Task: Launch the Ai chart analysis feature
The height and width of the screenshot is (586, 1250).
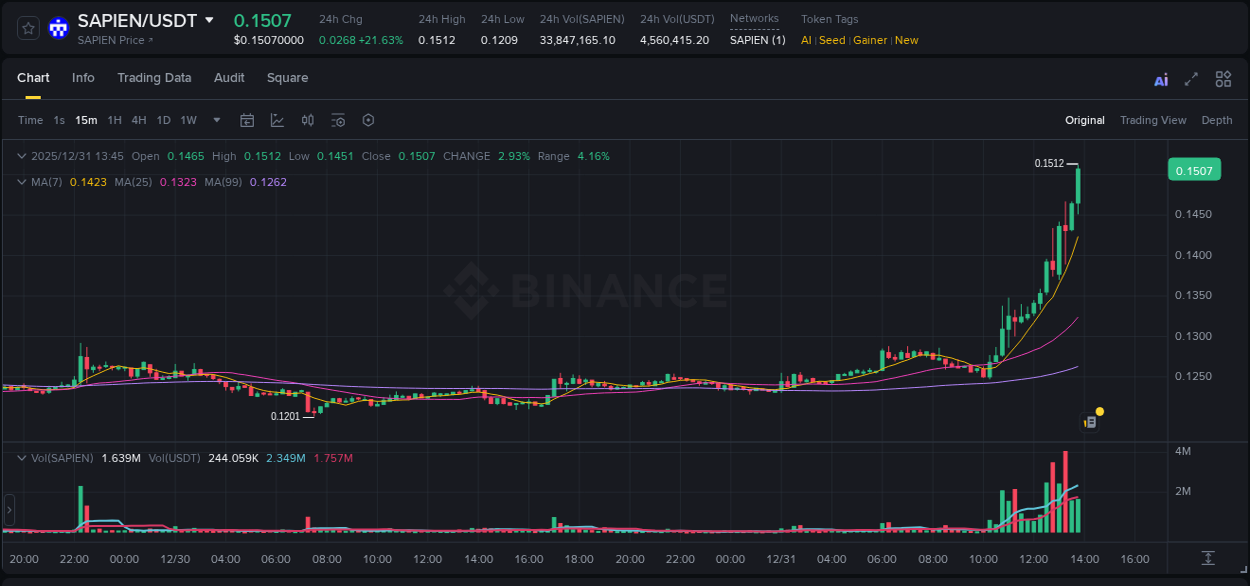Action: (1161, 79)
